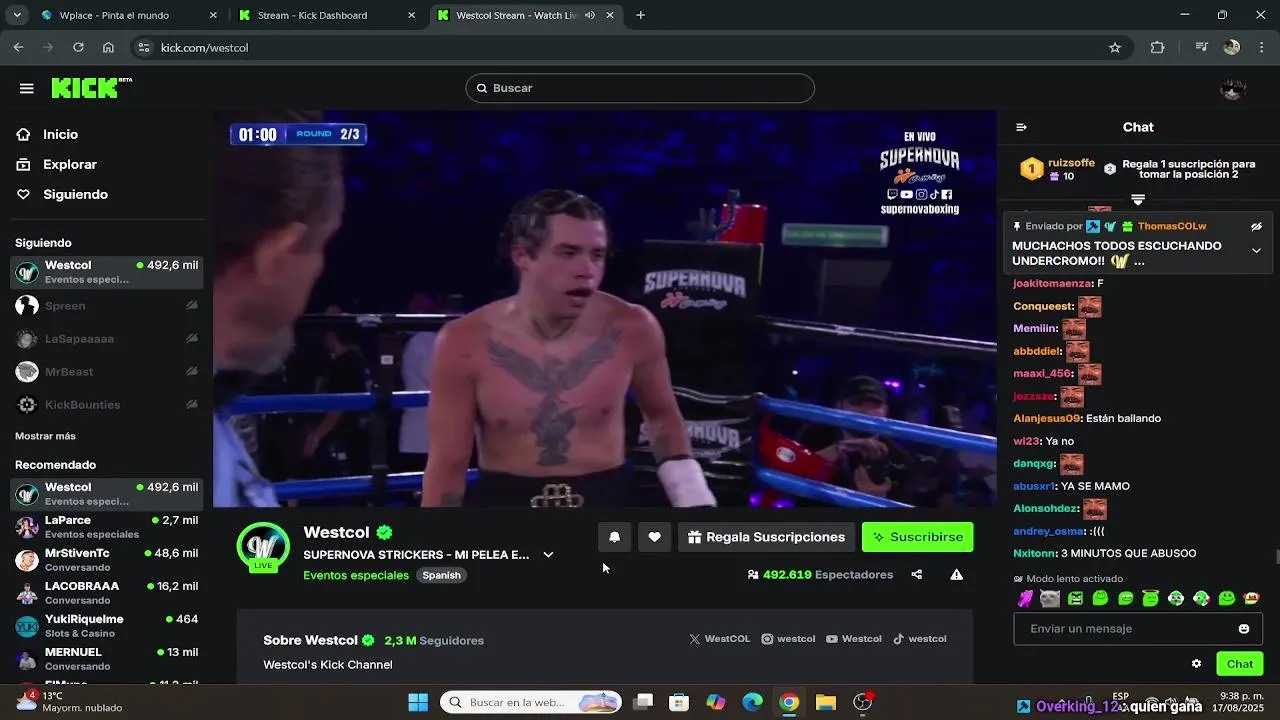This screenshot has width=1280, height=720.
Task: Switch to Wplace - Pinta el mundo tab
Action: click(x=128, y=15)
